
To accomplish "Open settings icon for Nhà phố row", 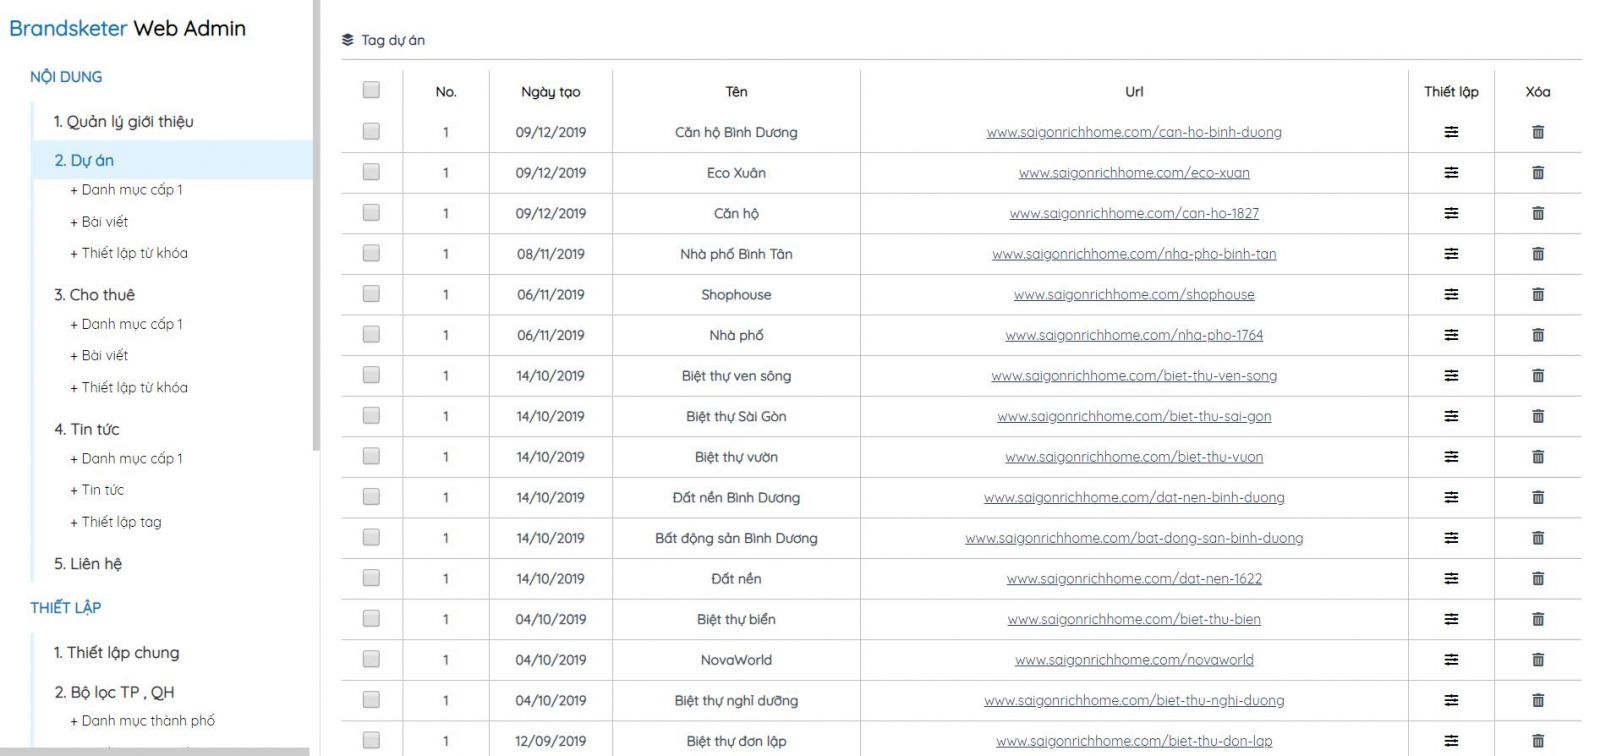I will coord(1451,335).
